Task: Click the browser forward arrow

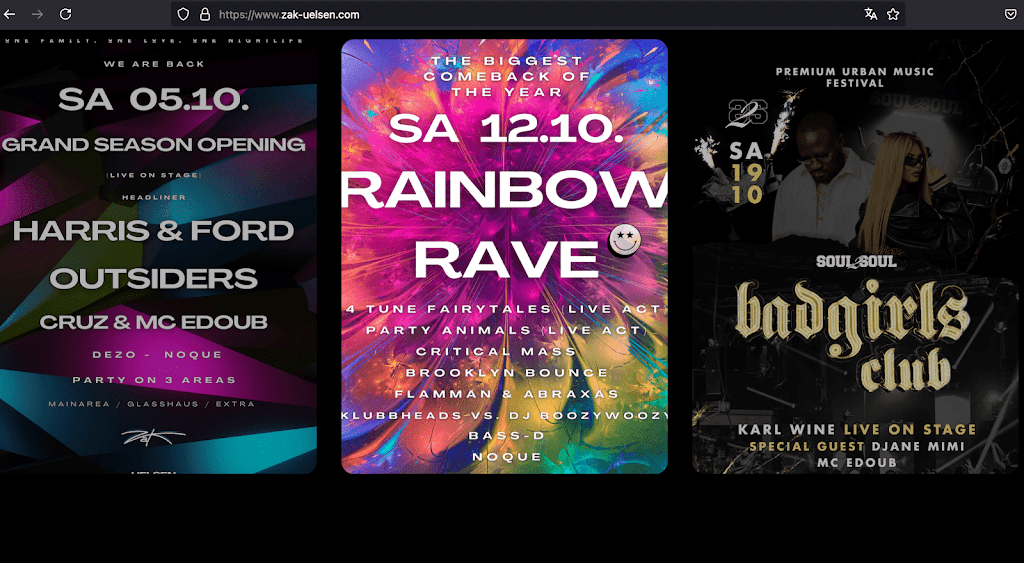Action: pyautogui.click(x=37, y=14)
